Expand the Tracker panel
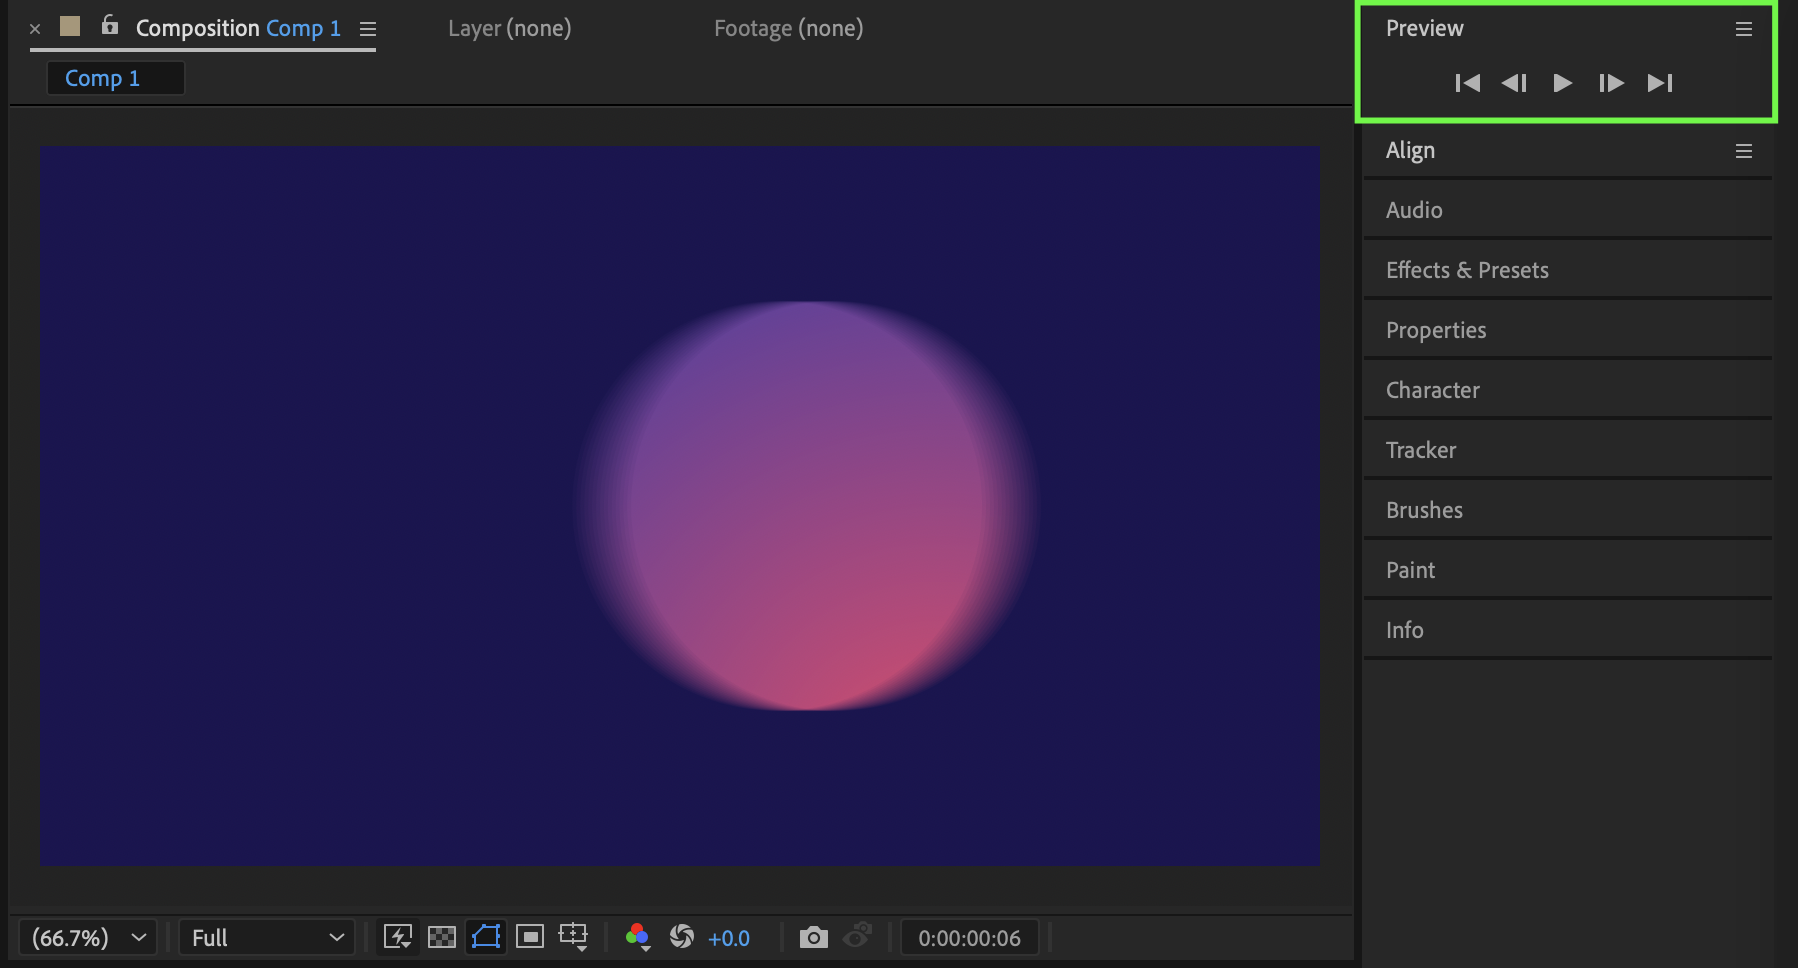1798x968 pixels. (x=1568, y=450)
